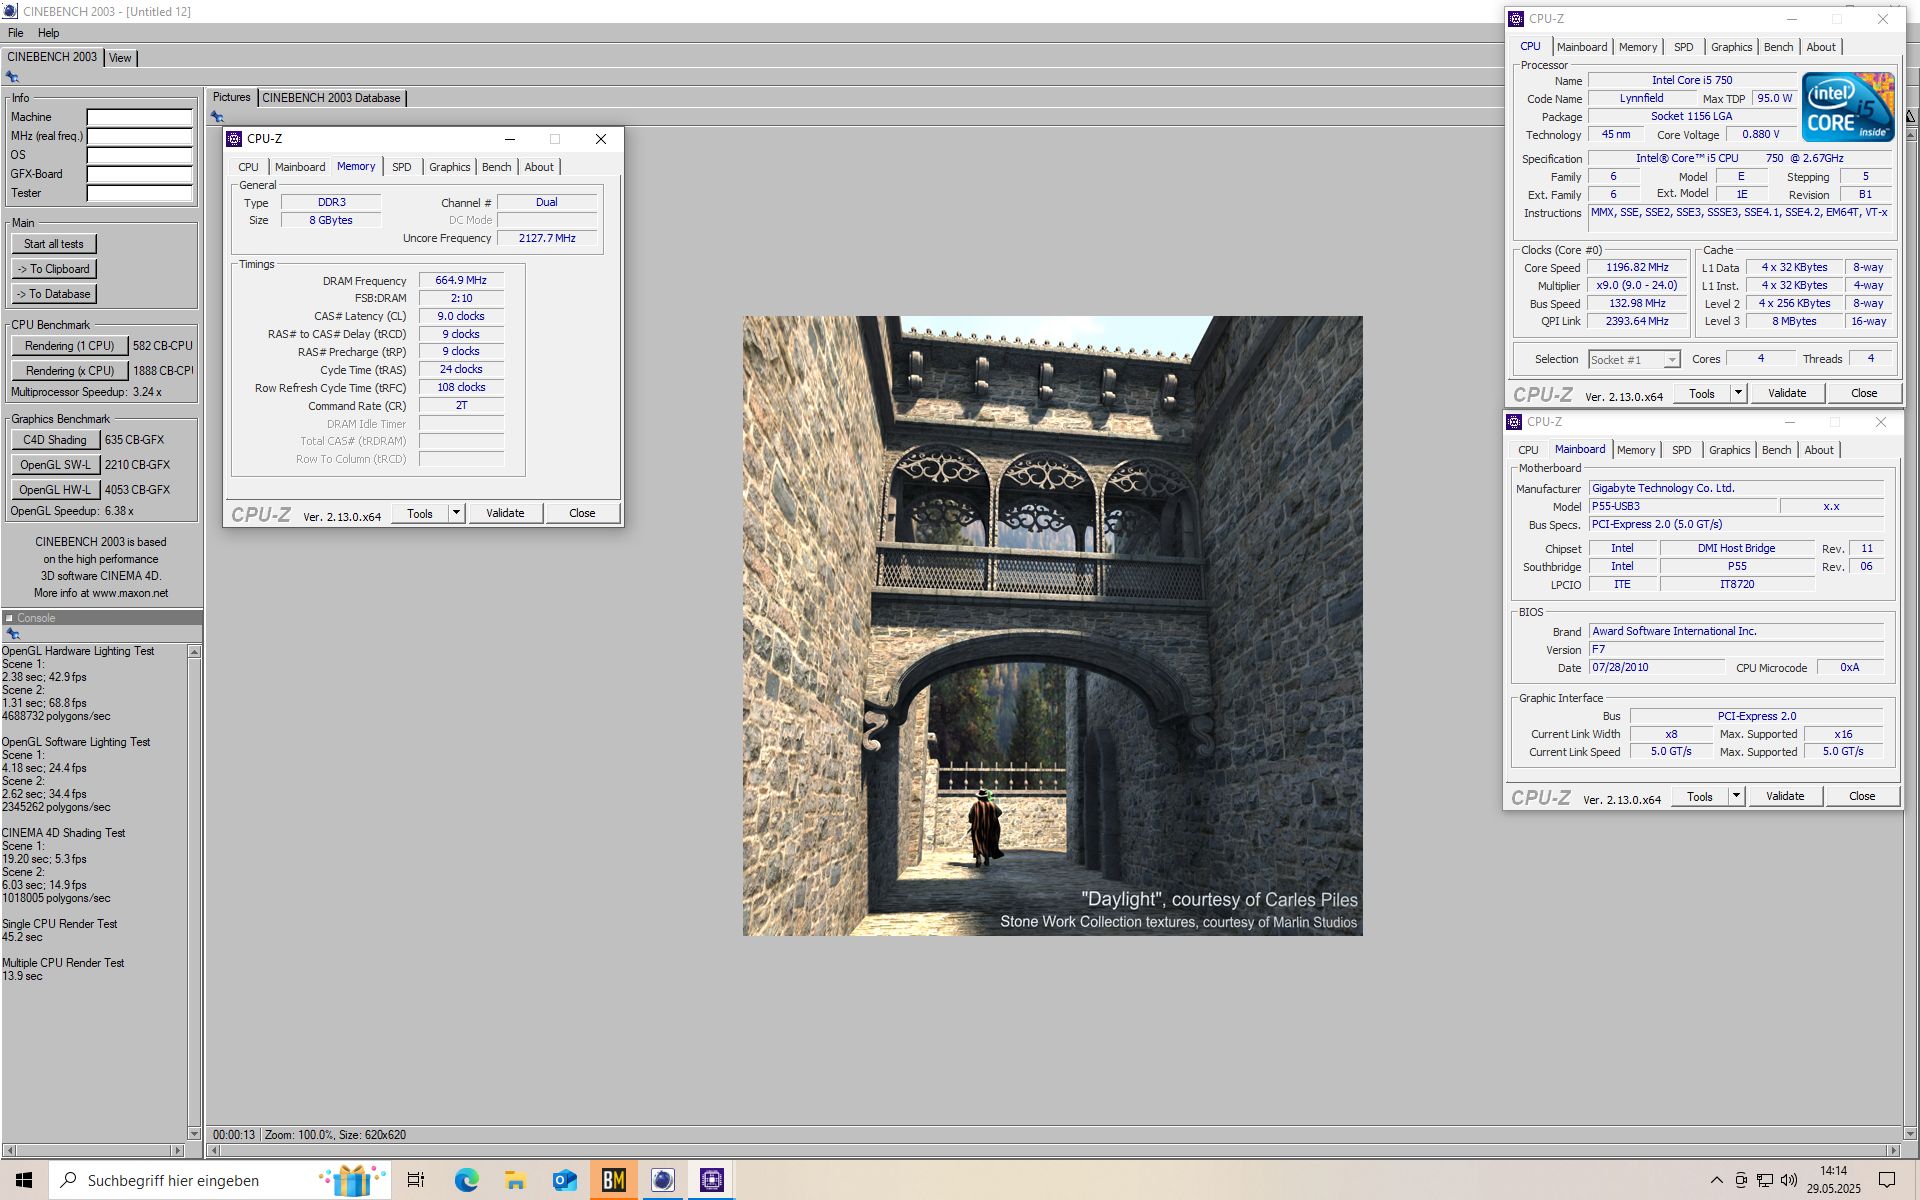Click the MHz (real freq.) input field
This screenshot has width=1920, height=1200.
coord(139,136)
